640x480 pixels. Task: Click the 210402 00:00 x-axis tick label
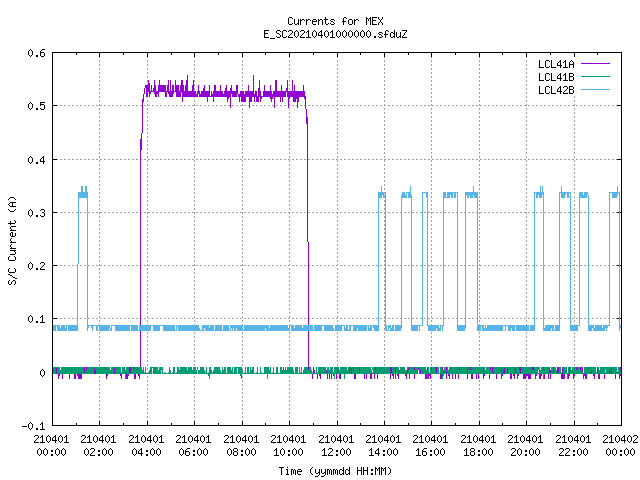tap(620, 446)
